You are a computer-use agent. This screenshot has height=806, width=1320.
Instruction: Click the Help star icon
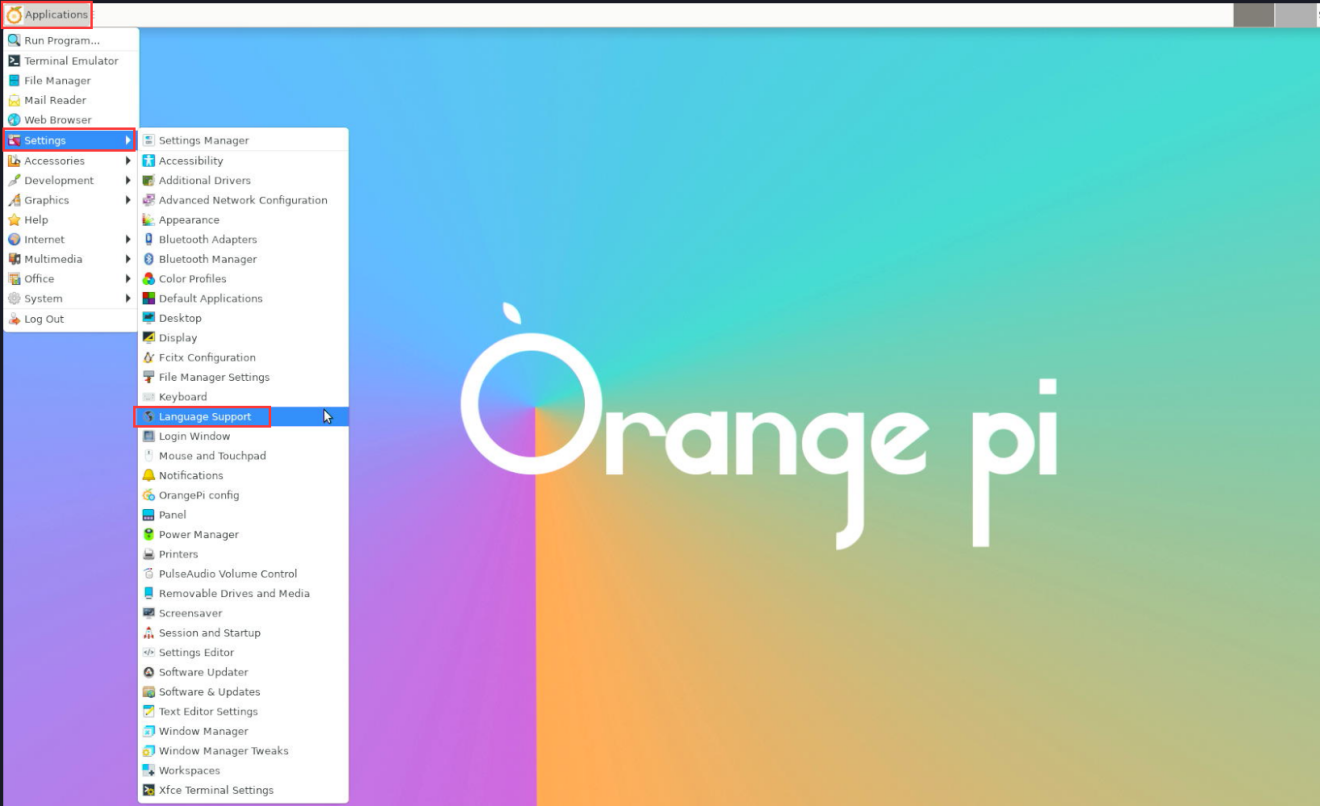pyautogui.click(x=14, y=220)
